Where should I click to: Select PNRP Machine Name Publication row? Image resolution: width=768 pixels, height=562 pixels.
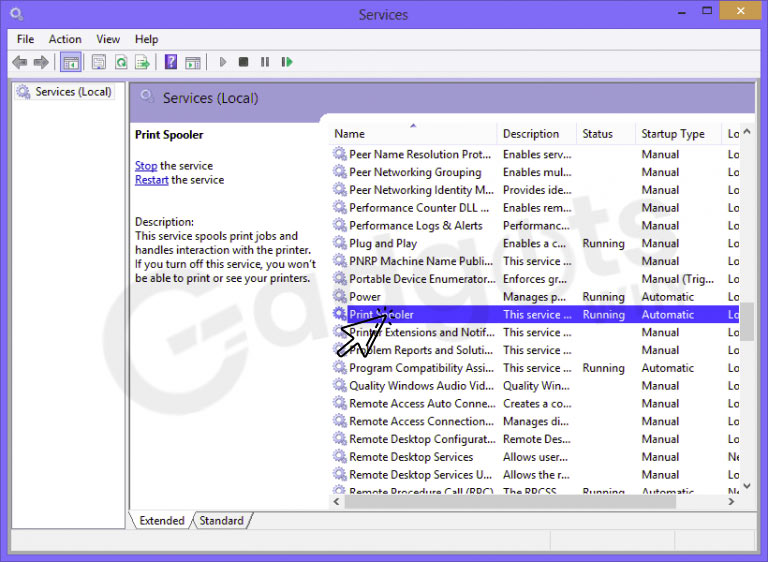(x=534, y=261)
